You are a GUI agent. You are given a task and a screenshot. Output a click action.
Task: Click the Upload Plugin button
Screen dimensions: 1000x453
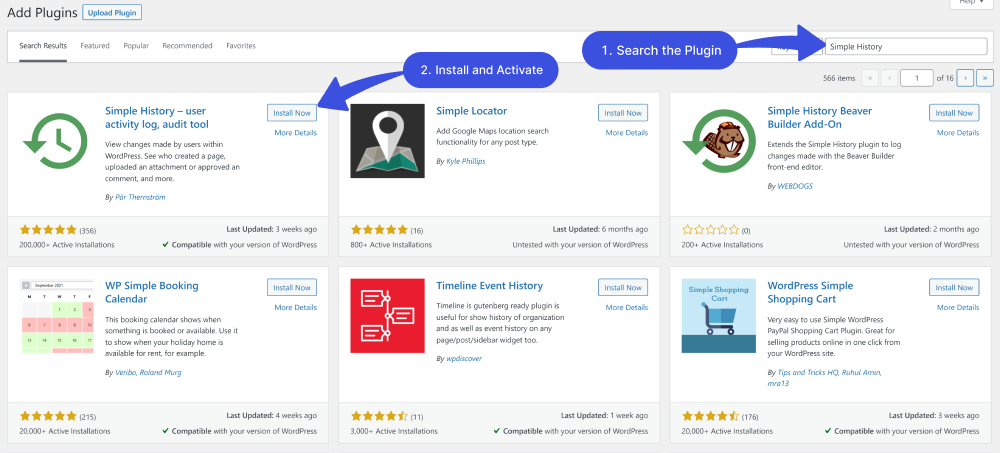click(112, 12)
